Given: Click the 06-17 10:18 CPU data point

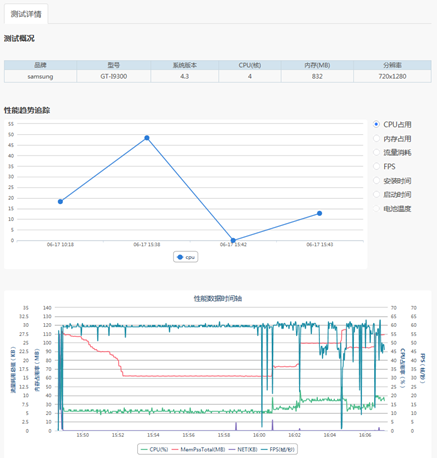Looking at the screenshot, I should pyautogui.click(x=60, y=201).
